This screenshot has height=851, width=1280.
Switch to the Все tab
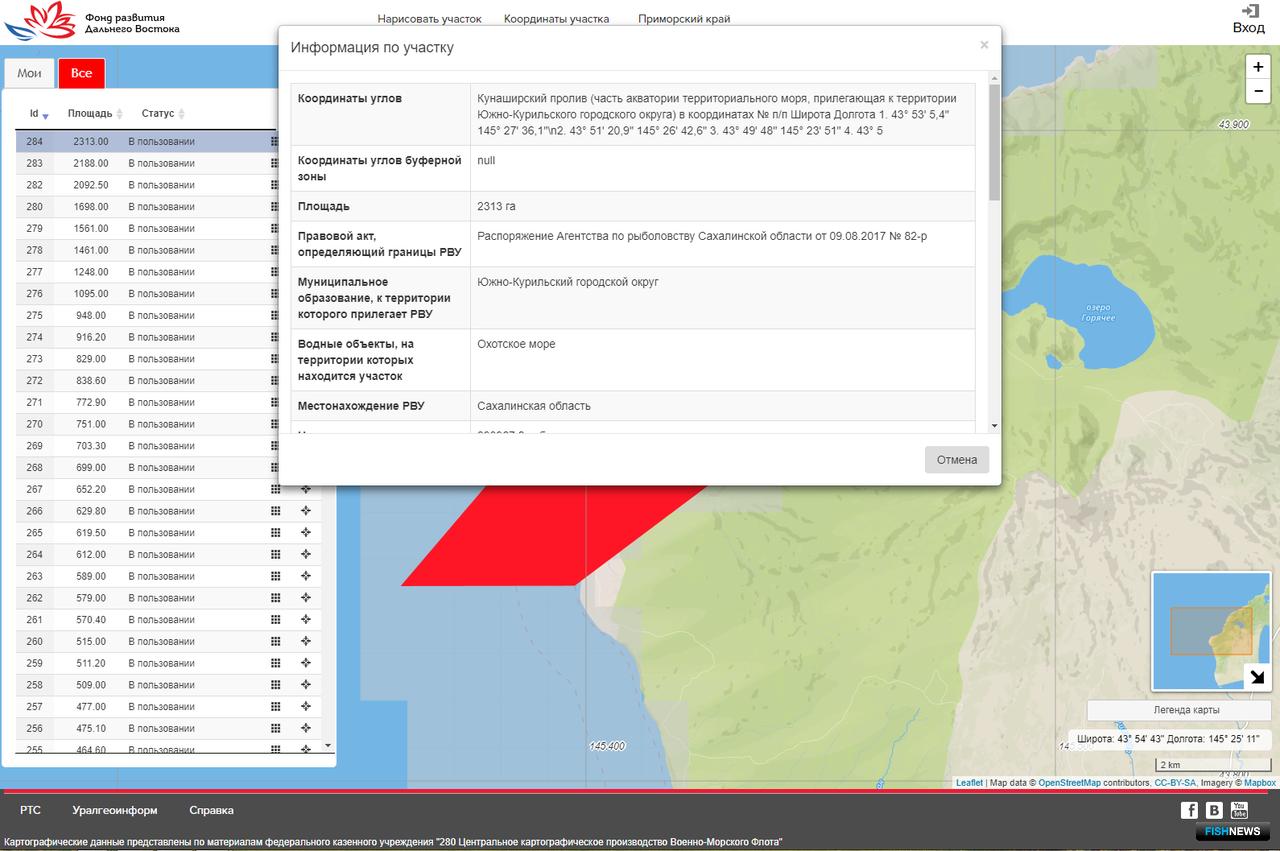coord(82,73)
